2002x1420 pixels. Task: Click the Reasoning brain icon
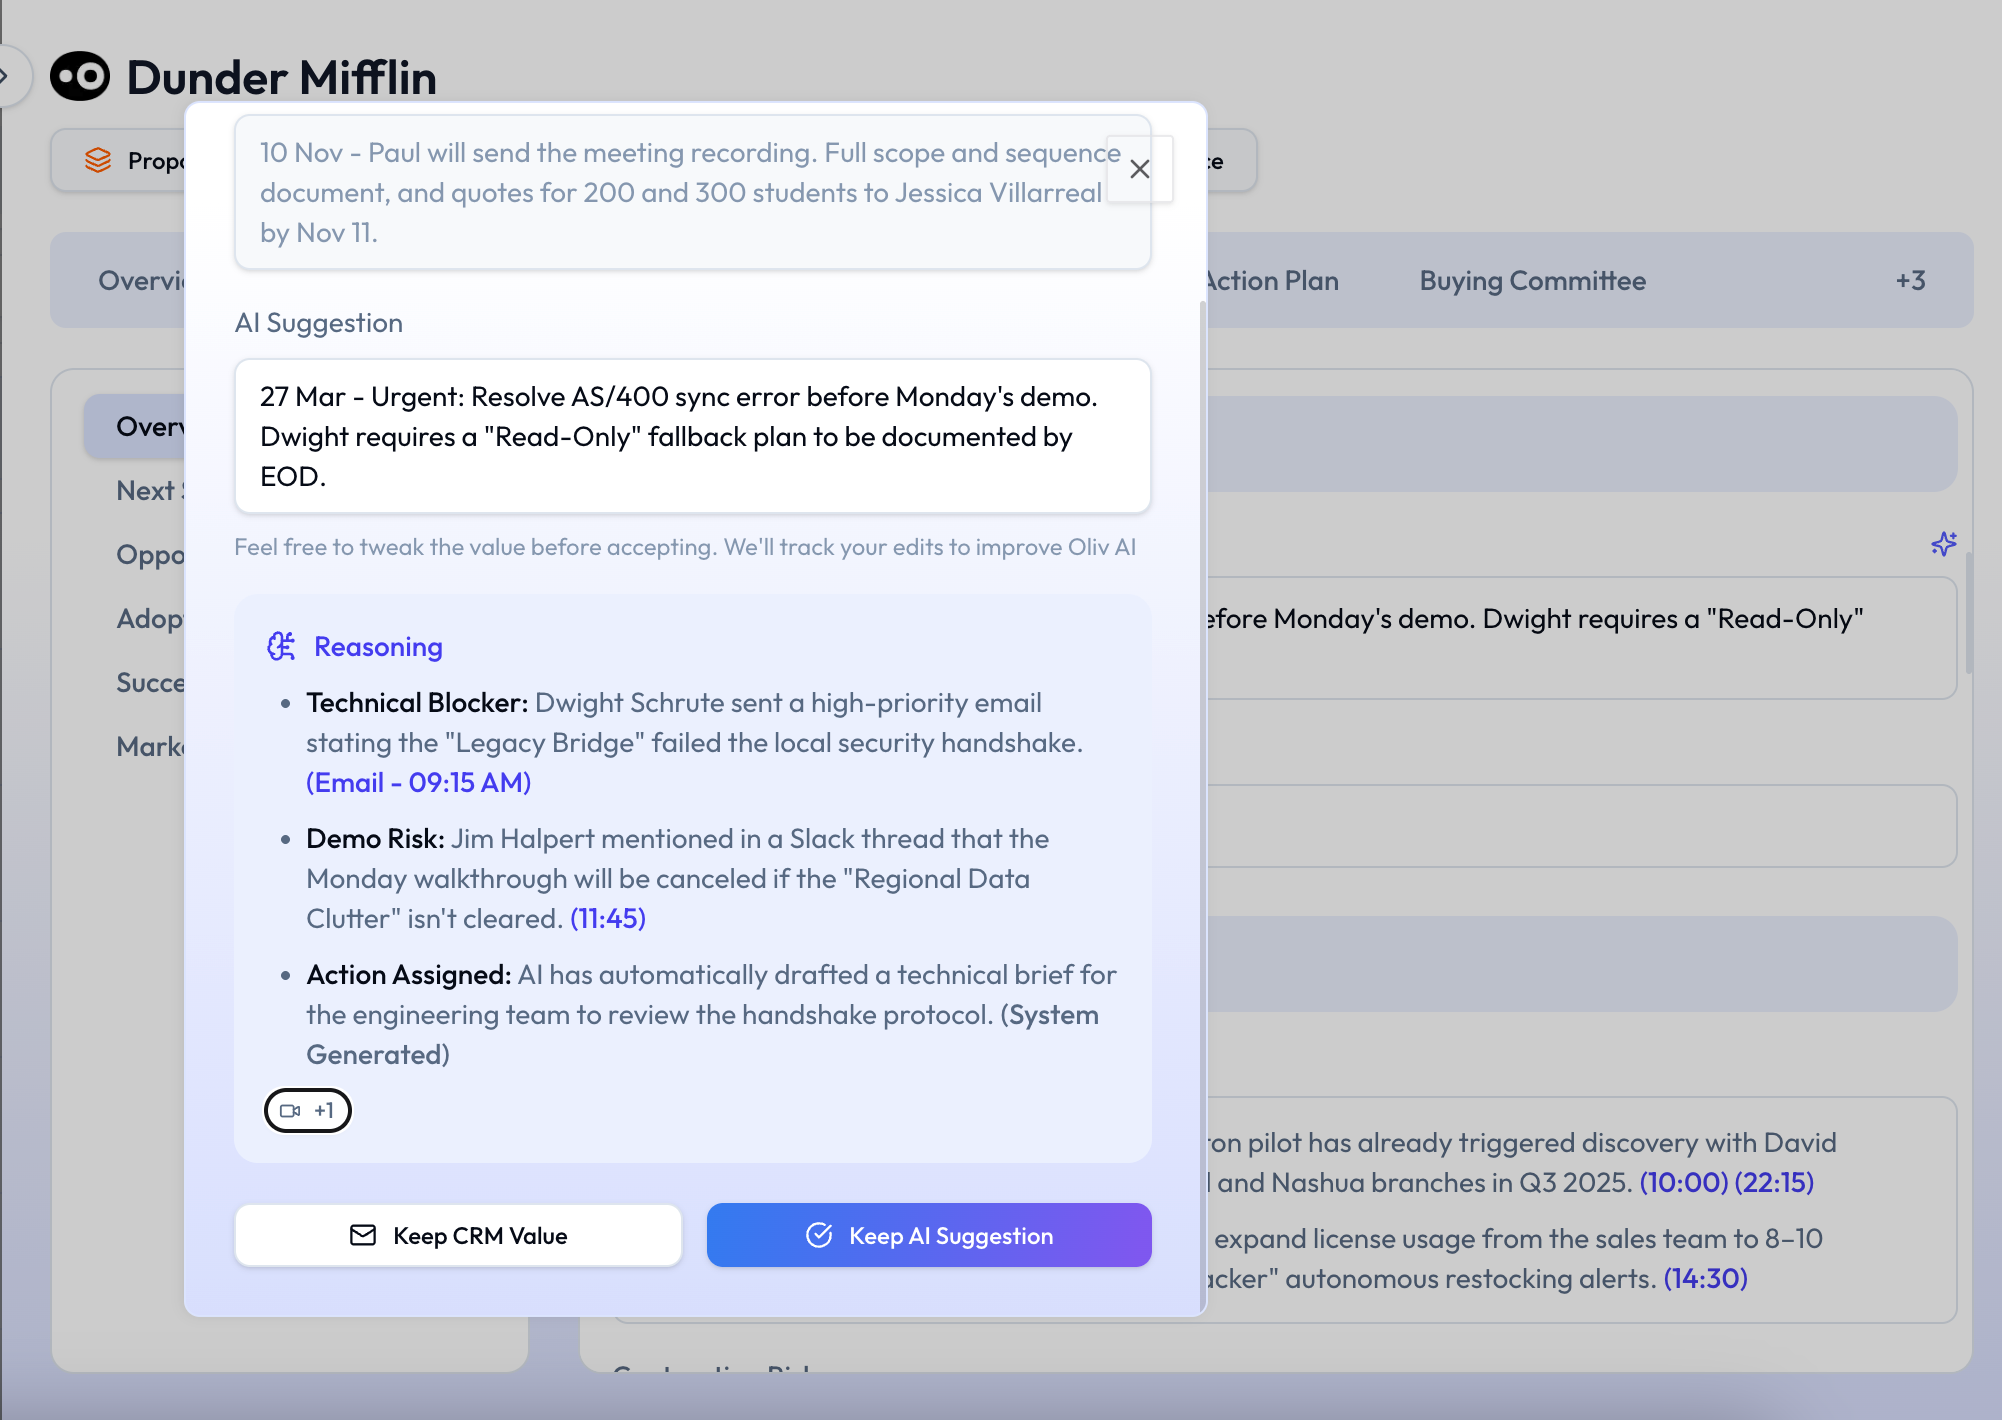point(281,647)
